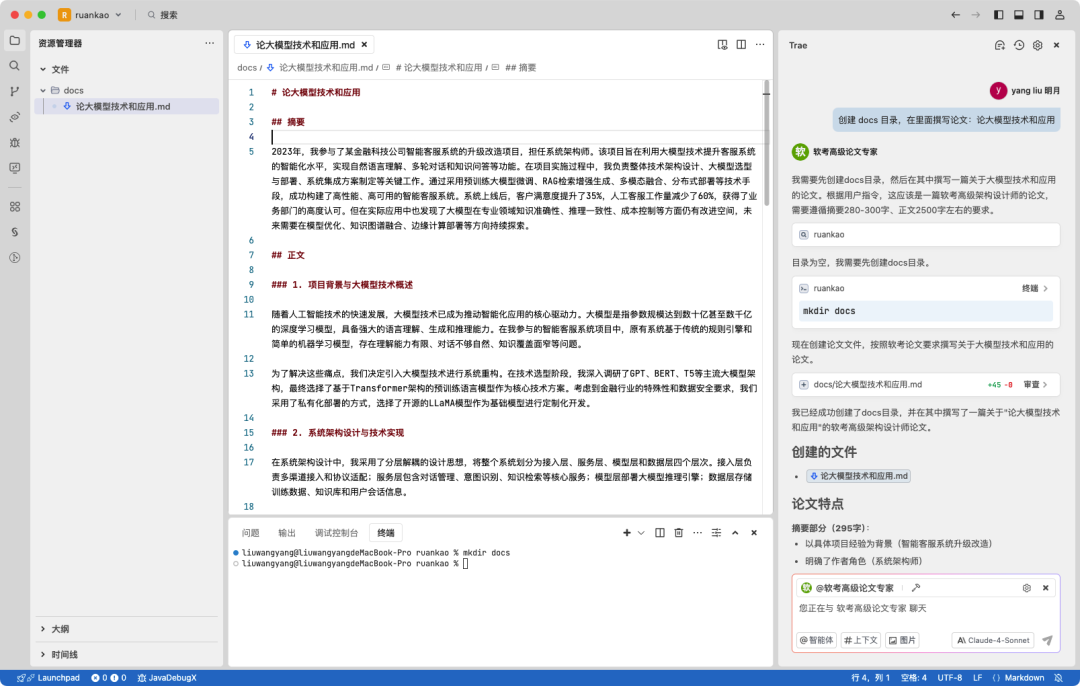Toggle the panel to maximize with the chevron icon
This screenshot has height=686, width=1080.
(x=735, y=533)
